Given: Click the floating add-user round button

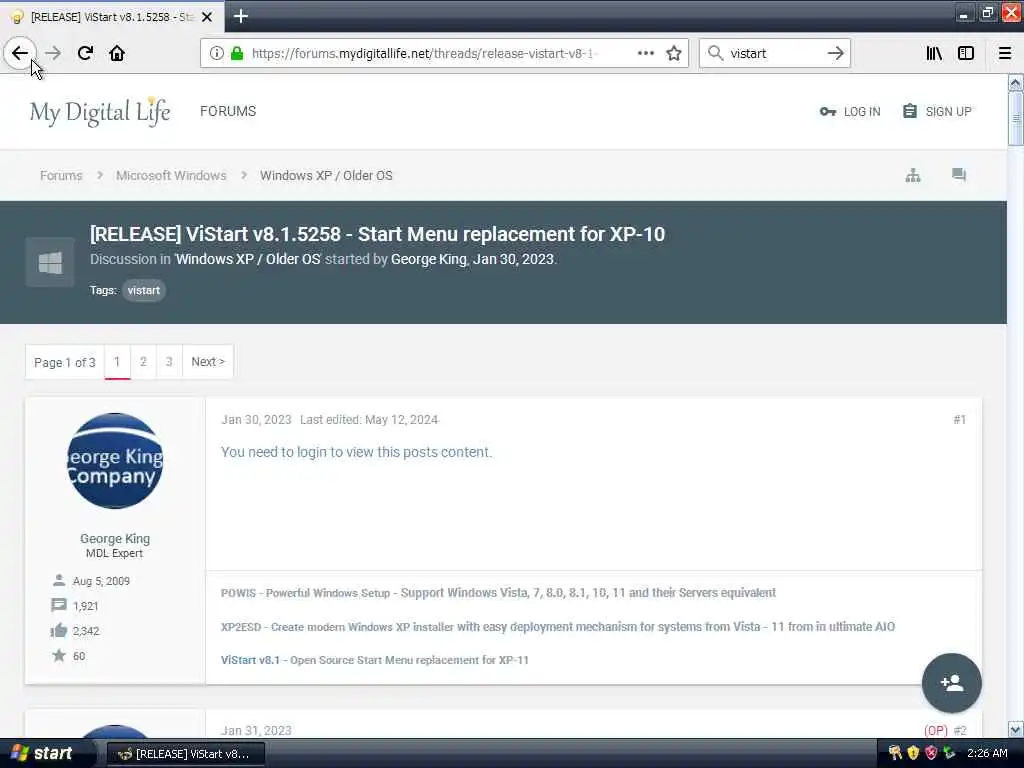Looking at the screenshot, I should coord(952,683).
